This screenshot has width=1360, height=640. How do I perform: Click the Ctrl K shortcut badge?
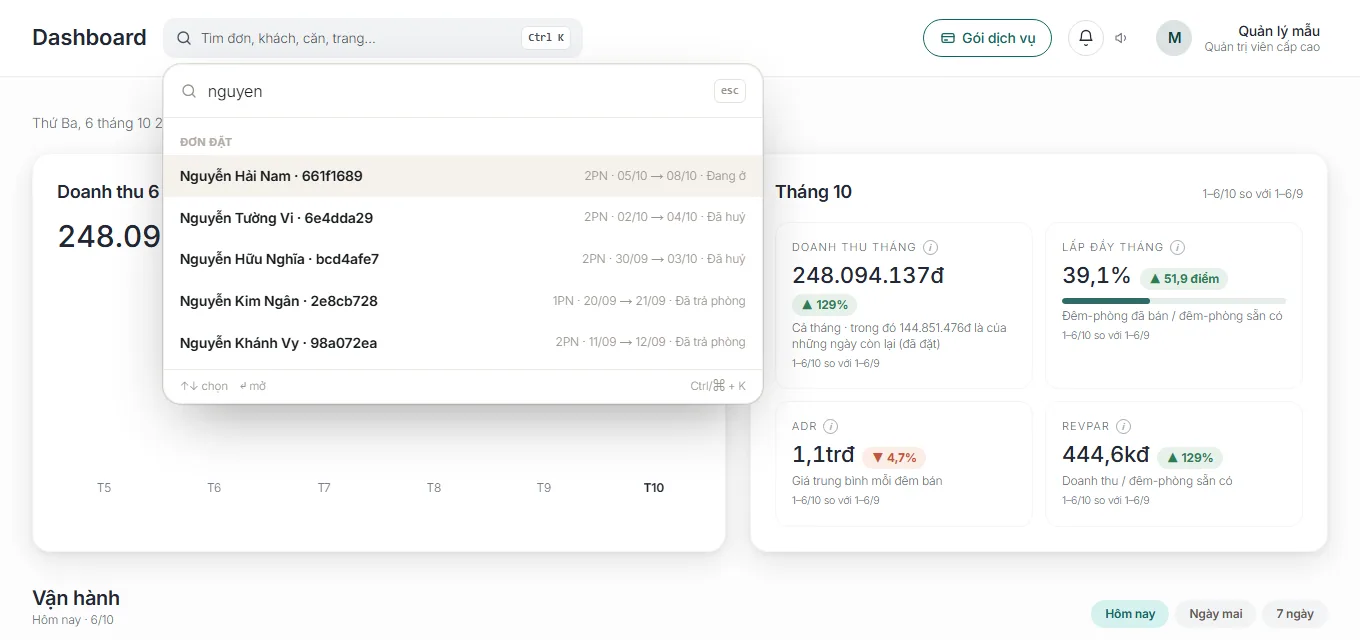pyautogui.click(x=546, y=38)
